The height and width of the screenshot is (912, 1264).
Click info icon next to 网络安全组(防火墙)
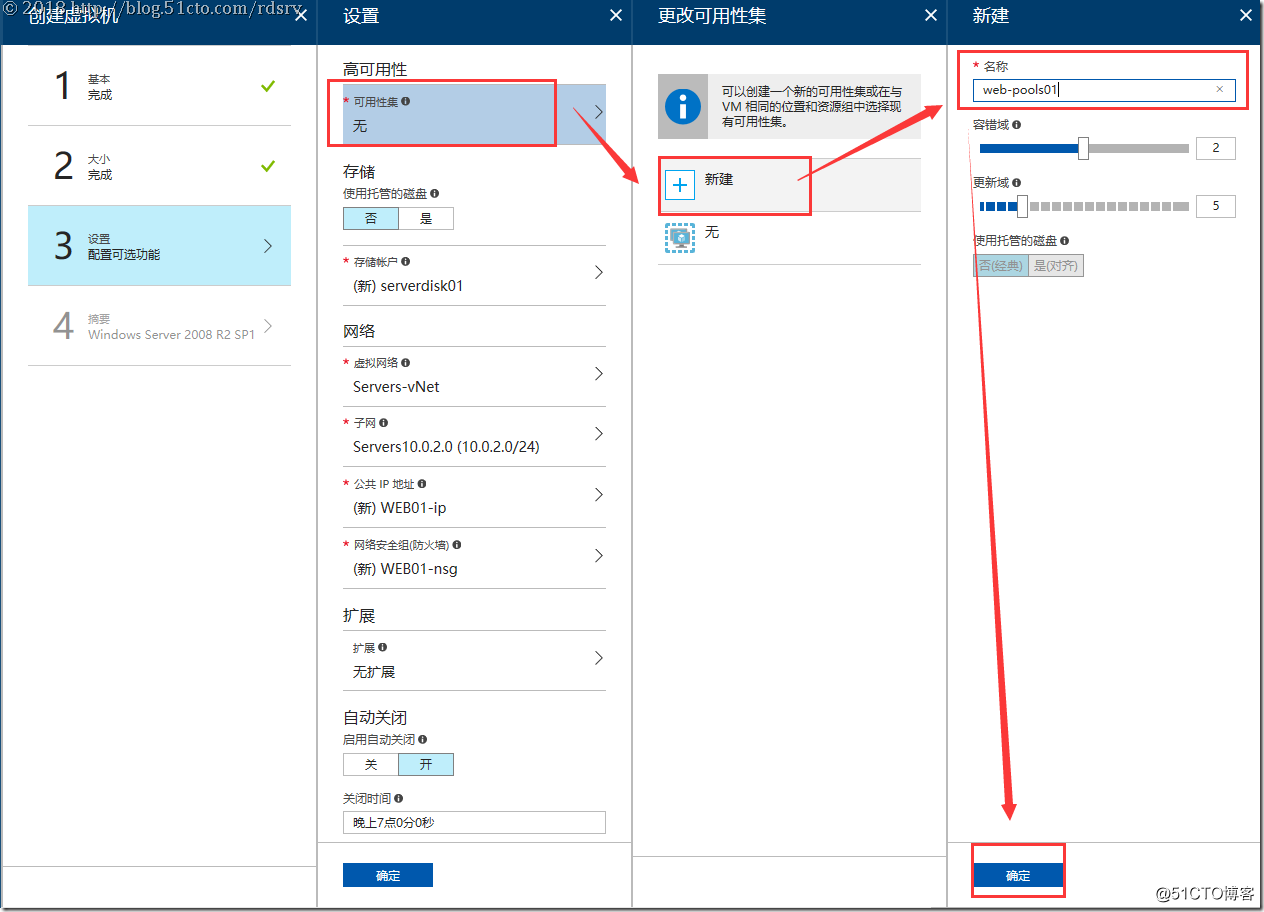coord(457,545)
